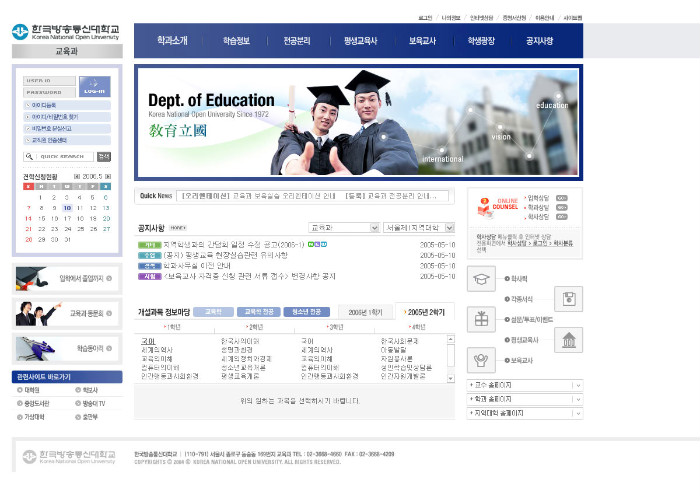Click the USER ID input field

(49, 81)
